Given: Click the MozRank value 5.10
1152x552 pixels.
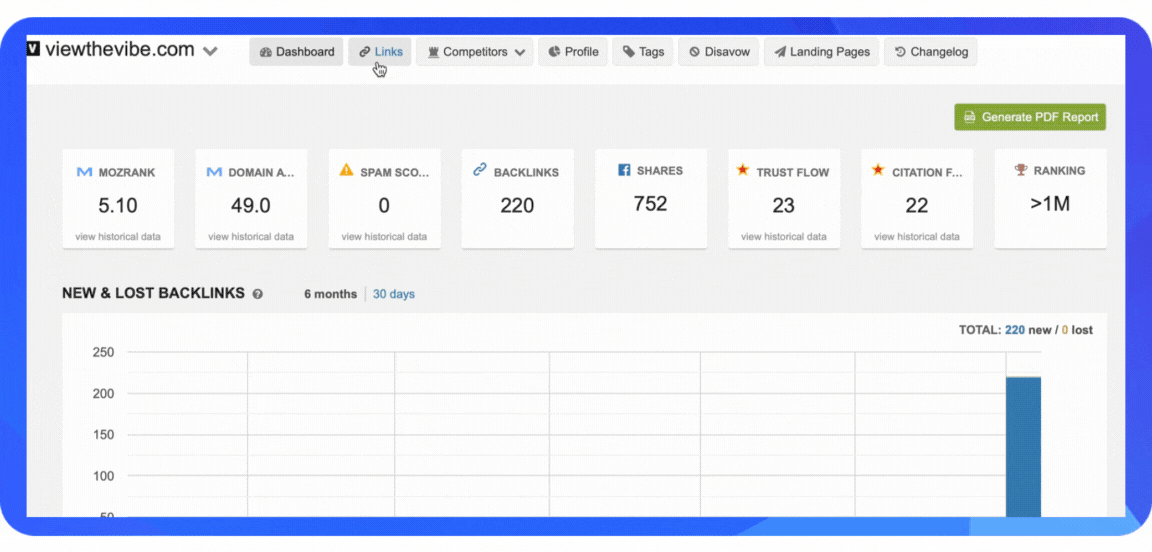Looking at the screenshot, I should coord(118,206).
